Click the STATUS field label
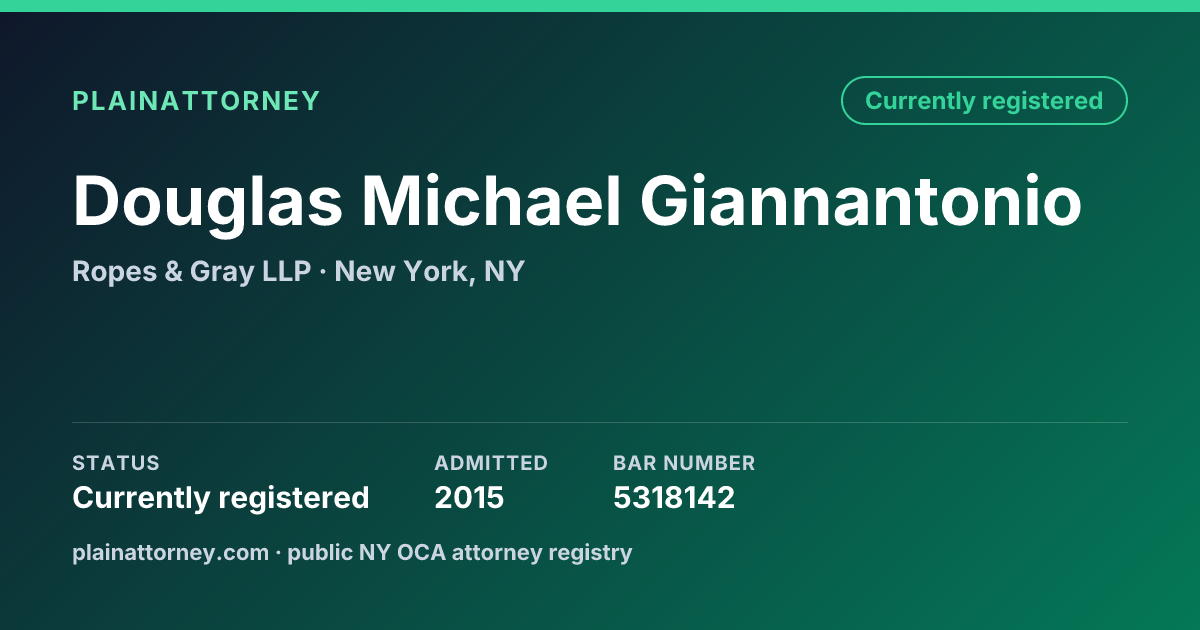The height and width of the screenshot is (630, 1200). click(x=116, y=463)
